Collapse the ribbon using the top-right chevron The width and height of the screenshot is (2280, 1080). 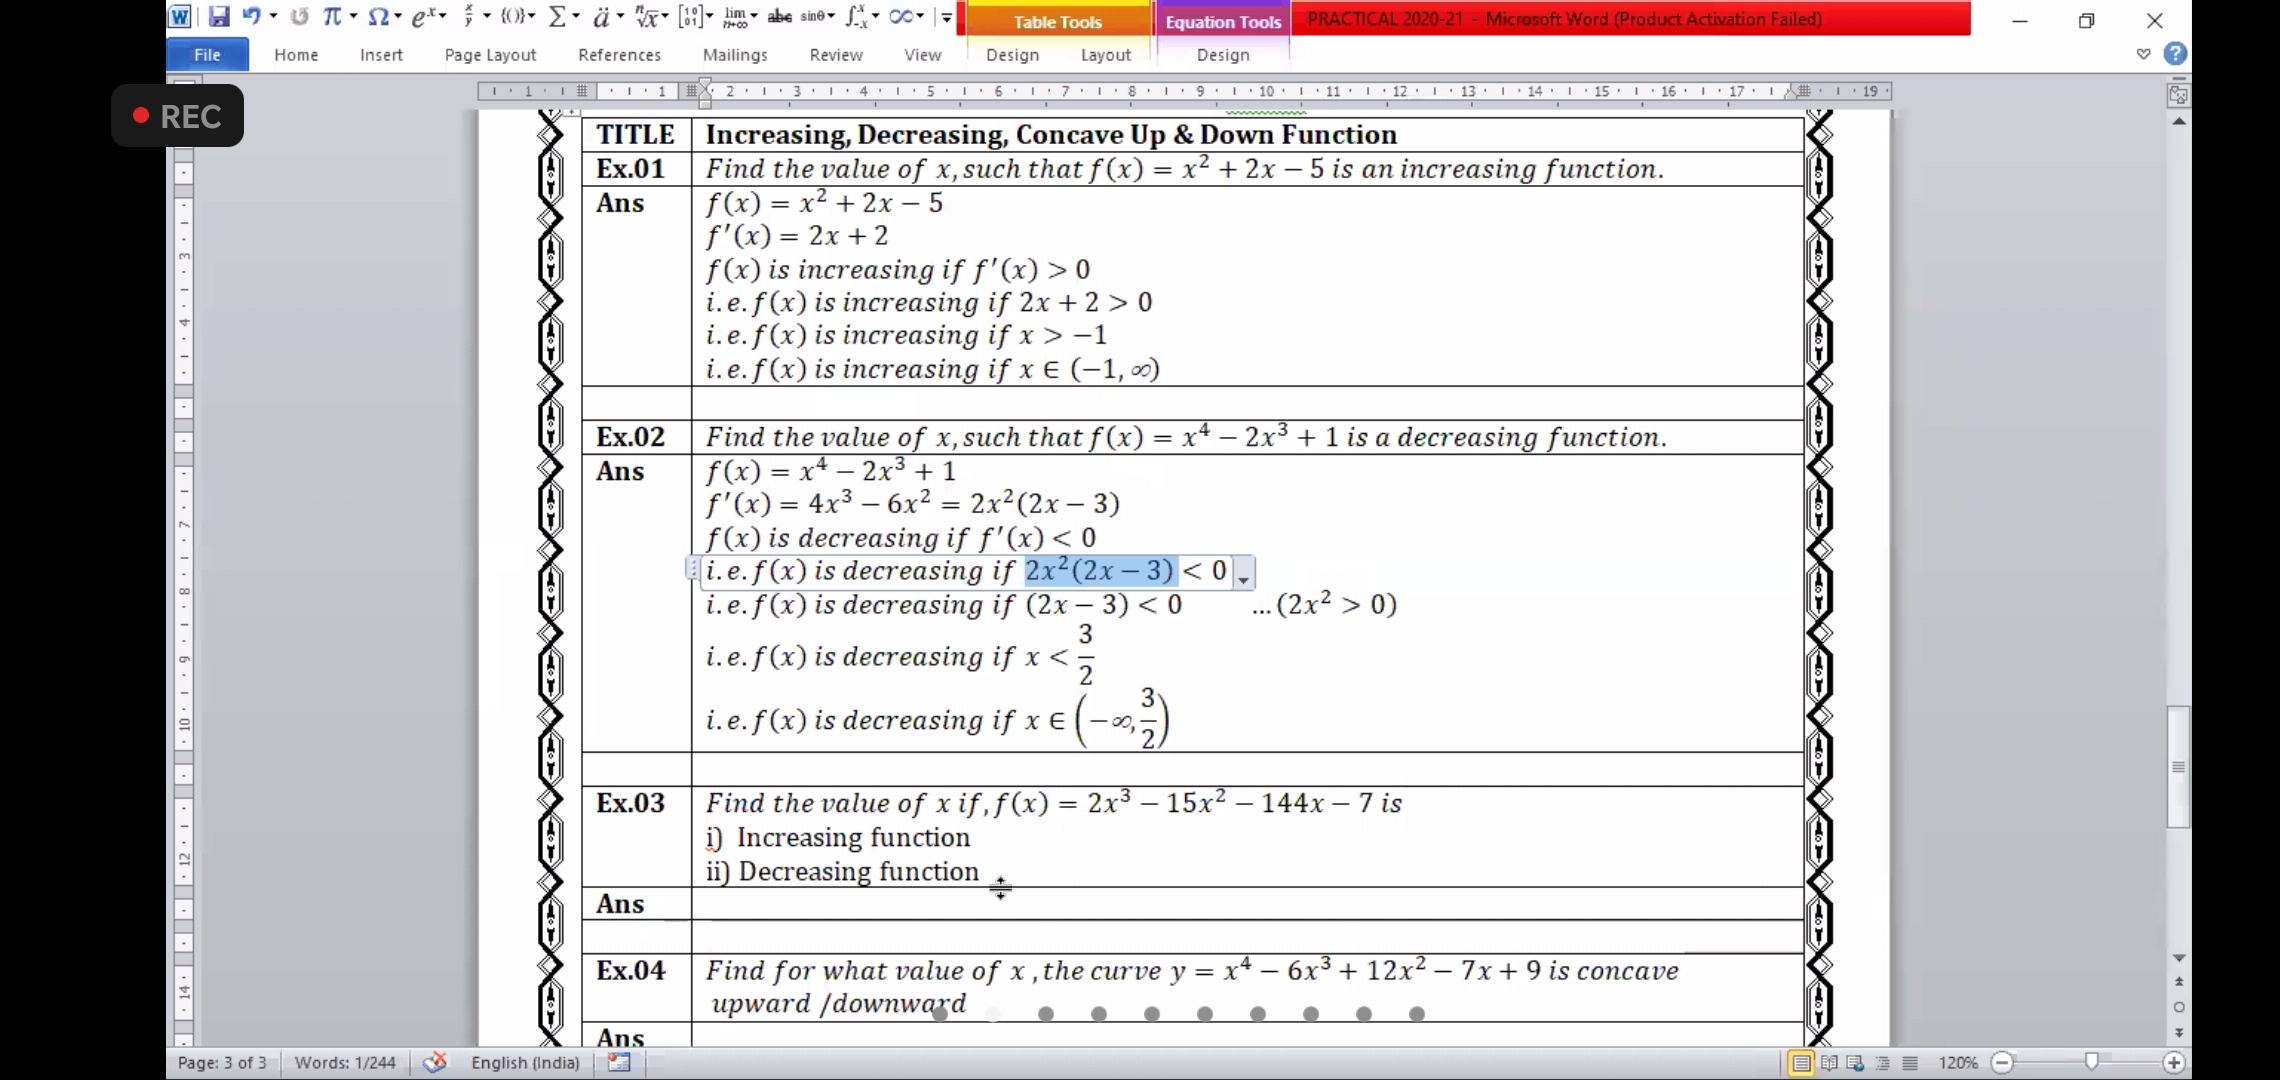(x=2143, y=54)
